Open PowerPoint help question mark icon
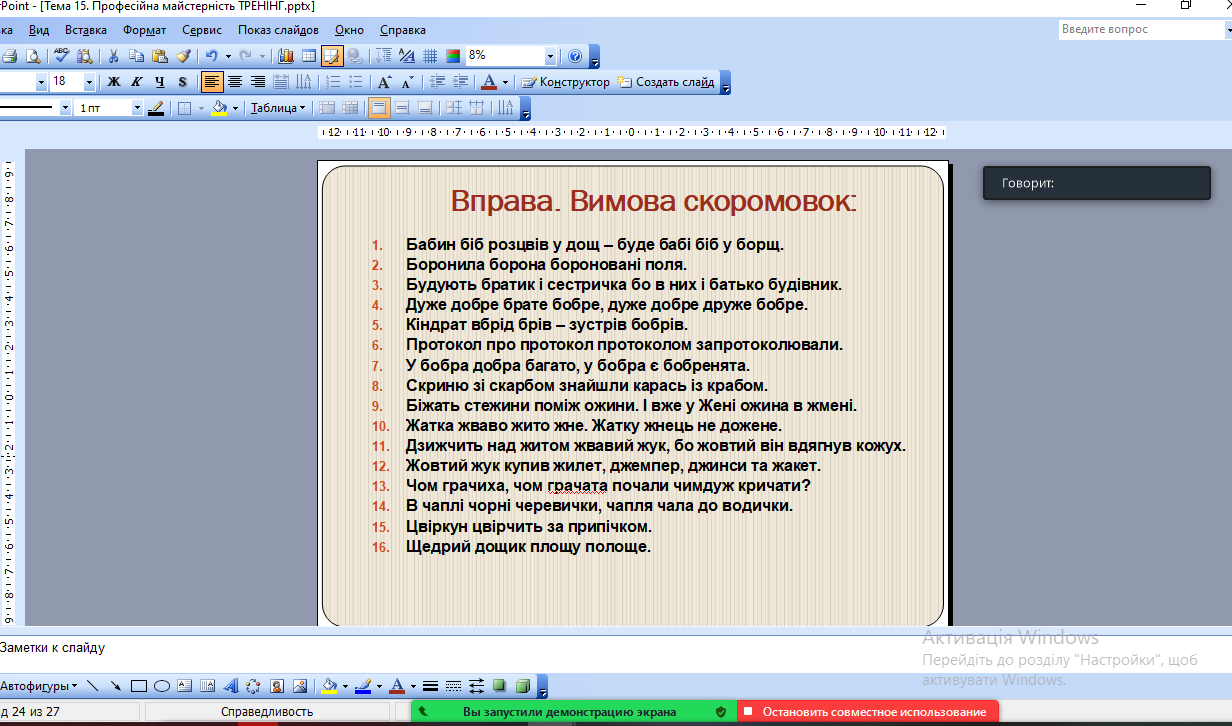Viewport: 1232px width, 726px height. click(575, 56)
